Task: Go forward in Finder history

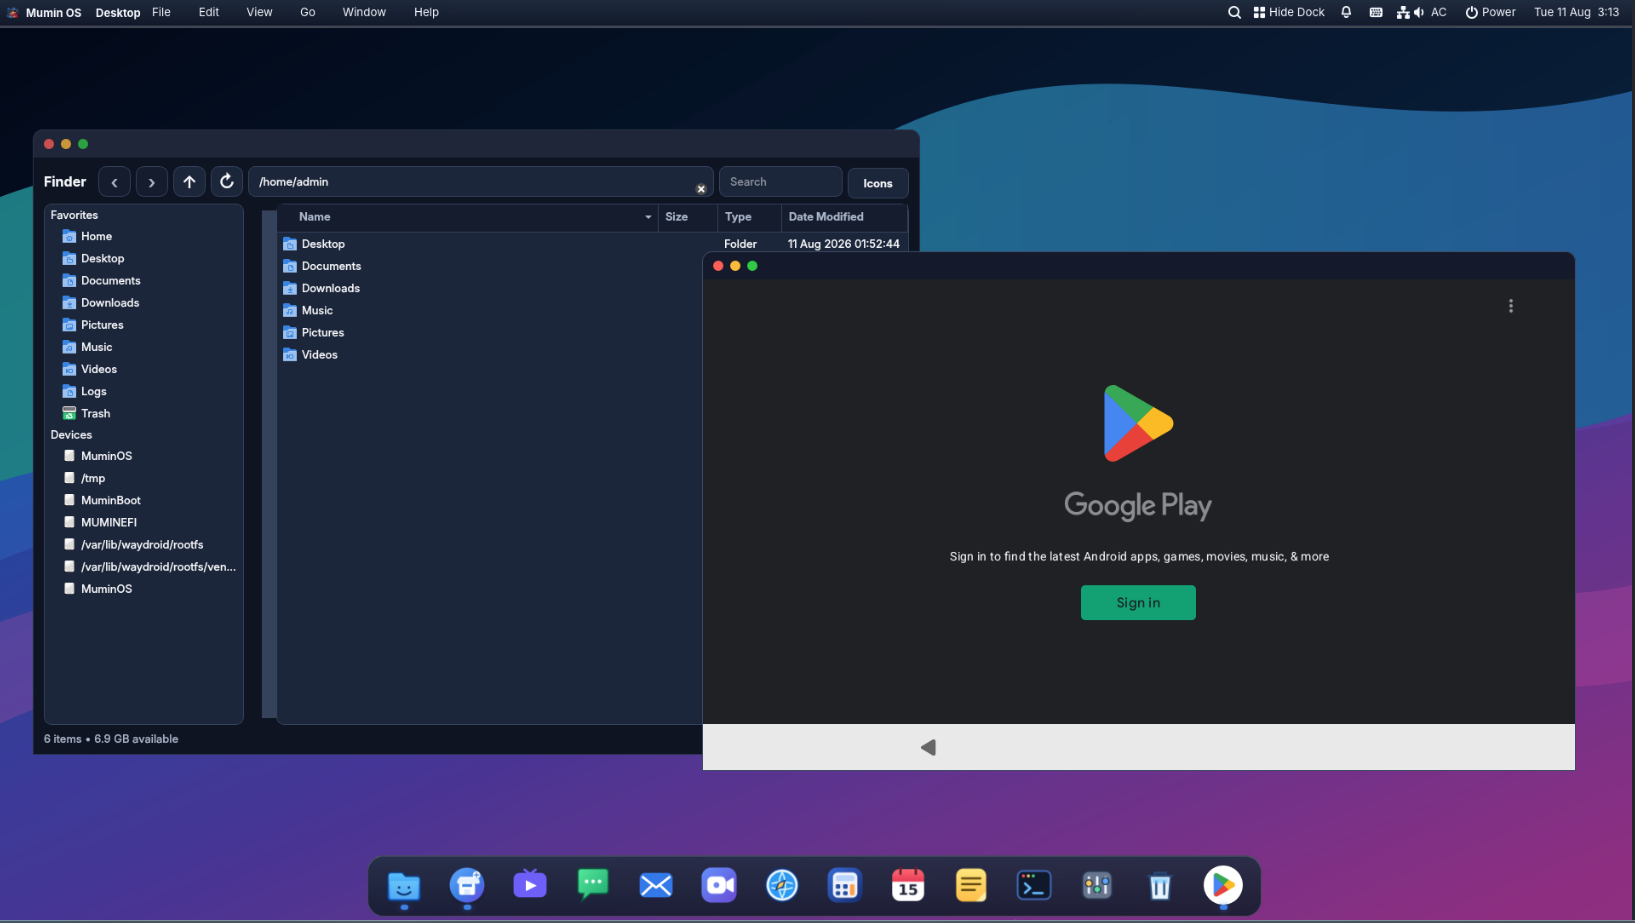Action: [152, 182]
